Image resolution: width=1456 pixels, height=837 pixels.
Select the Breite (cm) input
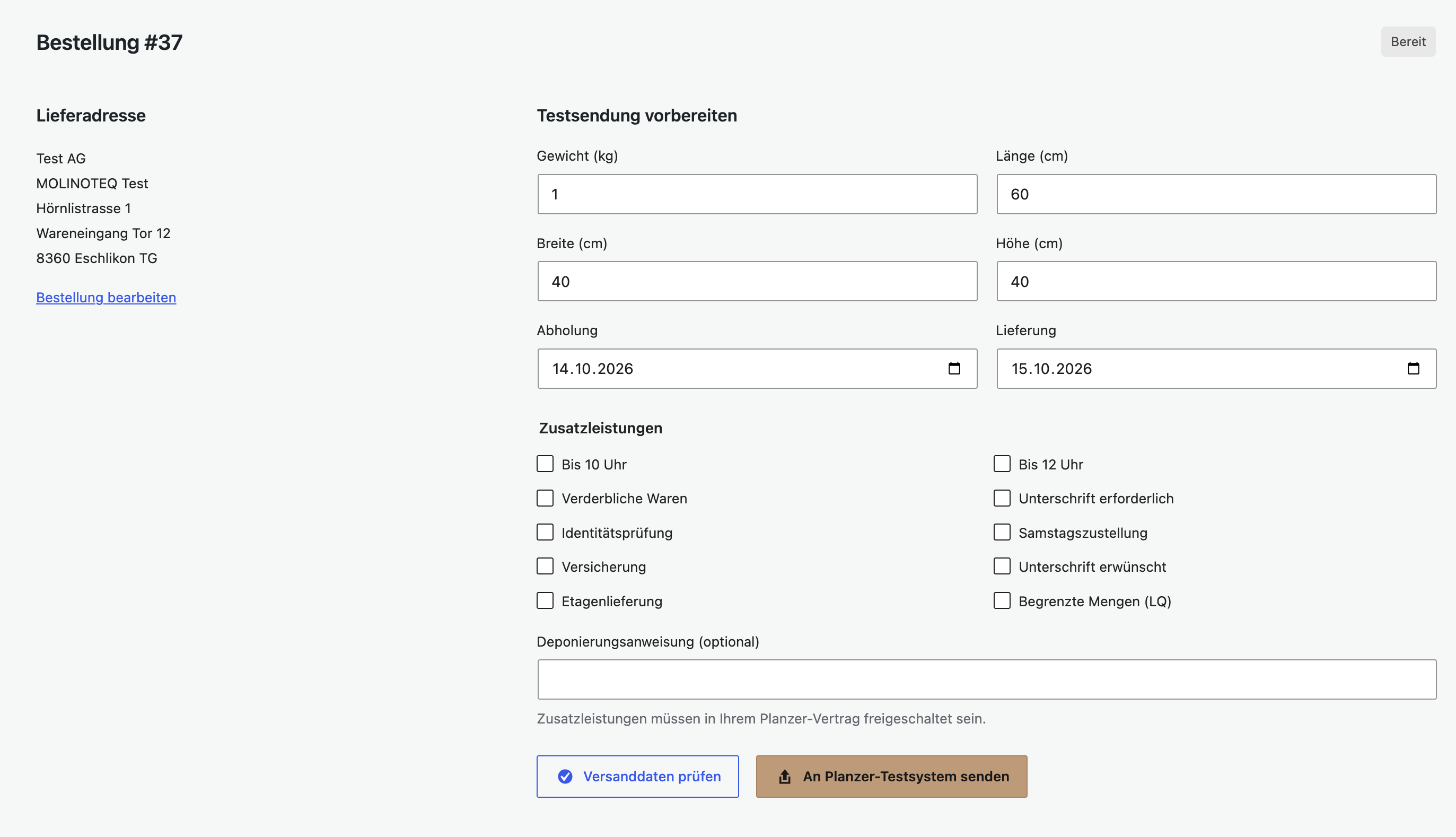757,281
